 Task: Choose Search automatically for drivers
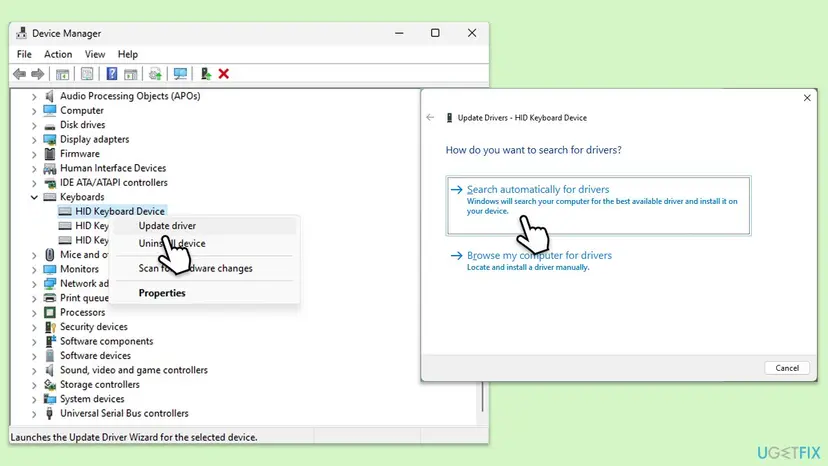(598, 206)
